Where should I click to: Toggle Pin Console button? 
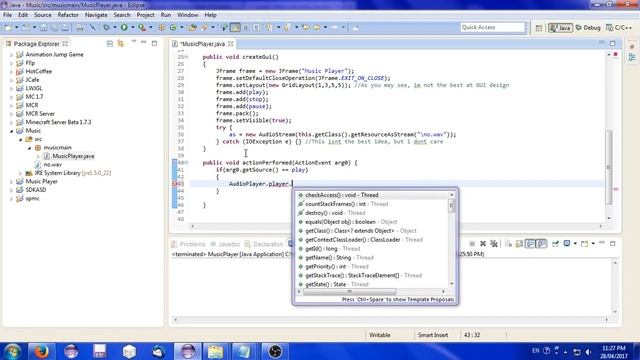click(x=555, y=244)
